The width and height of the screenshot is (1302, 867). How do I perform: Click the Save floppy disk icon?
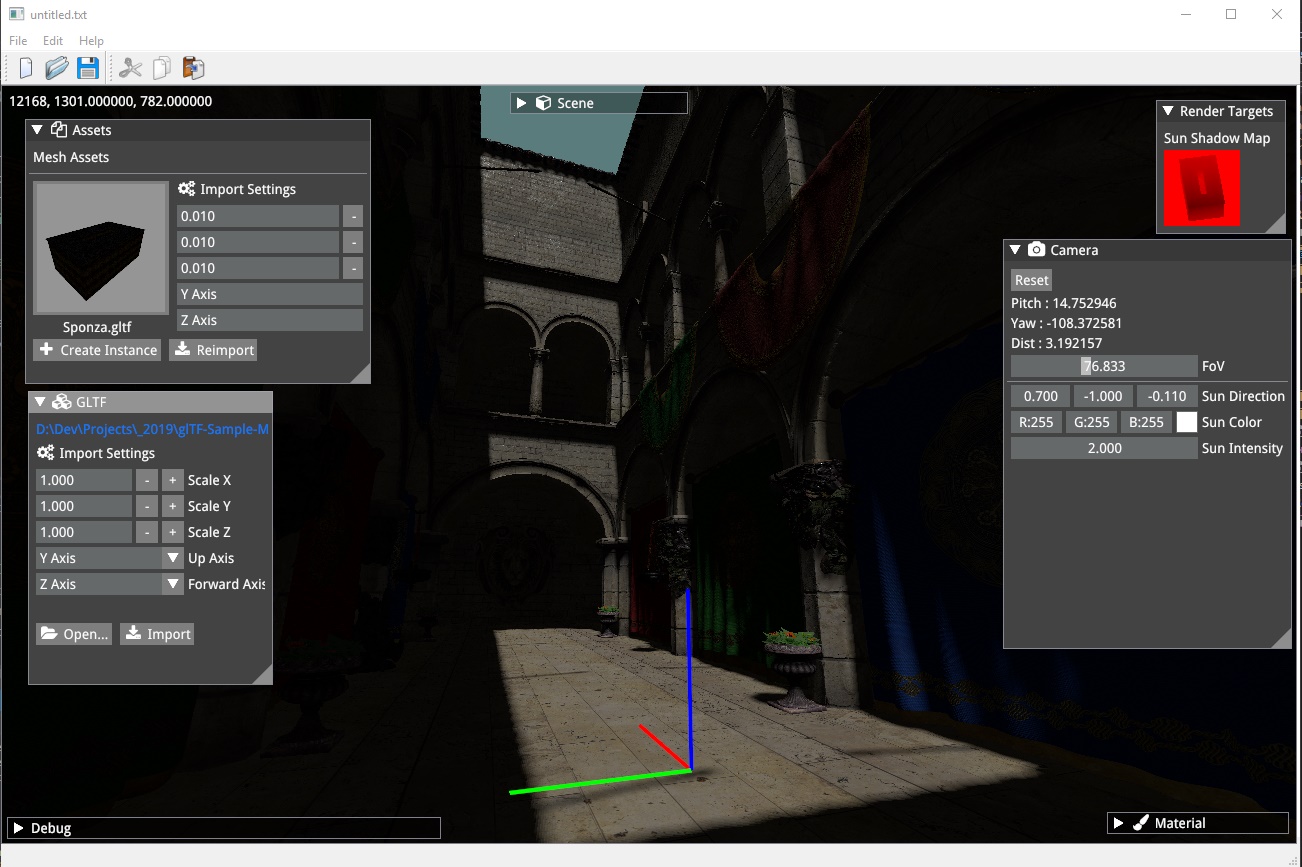(88, 68)
